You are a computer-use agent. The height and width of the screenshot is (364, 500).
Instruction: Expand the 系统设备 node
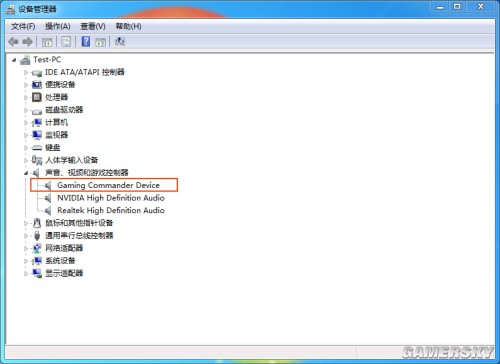[26, 261]
